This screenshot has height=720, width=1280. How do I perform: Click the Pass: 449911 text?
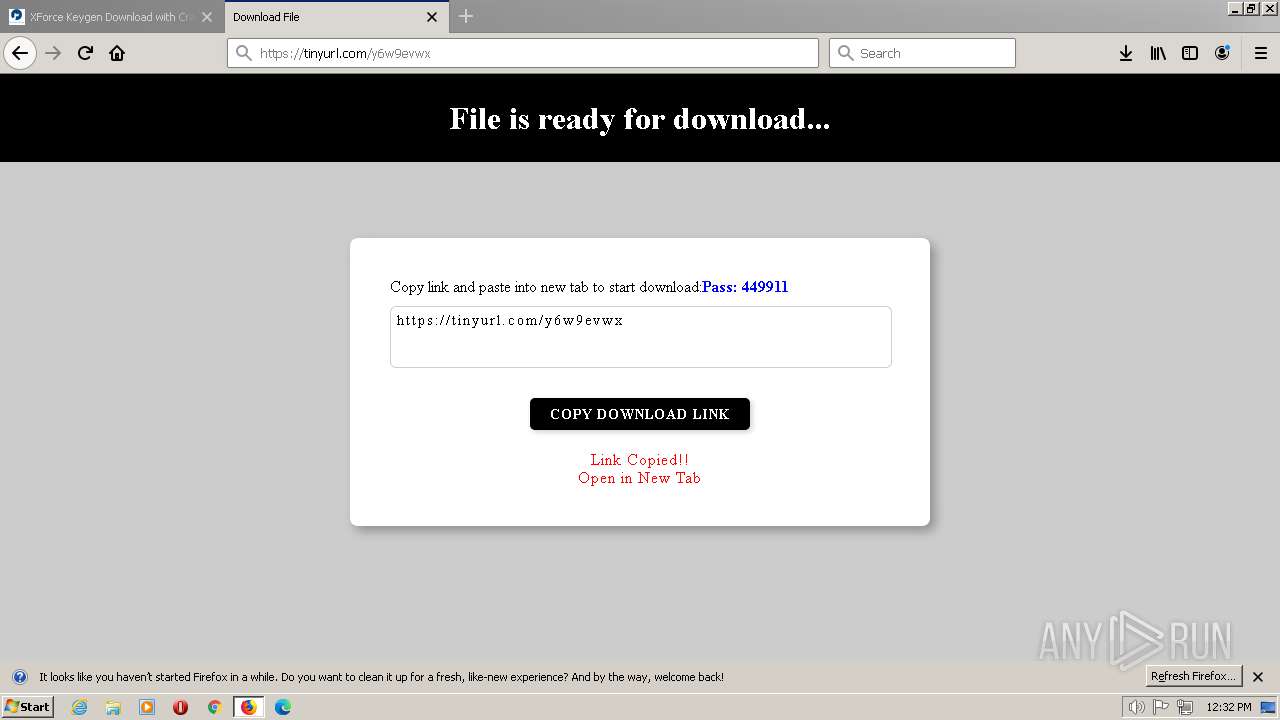tap(745, 287)
